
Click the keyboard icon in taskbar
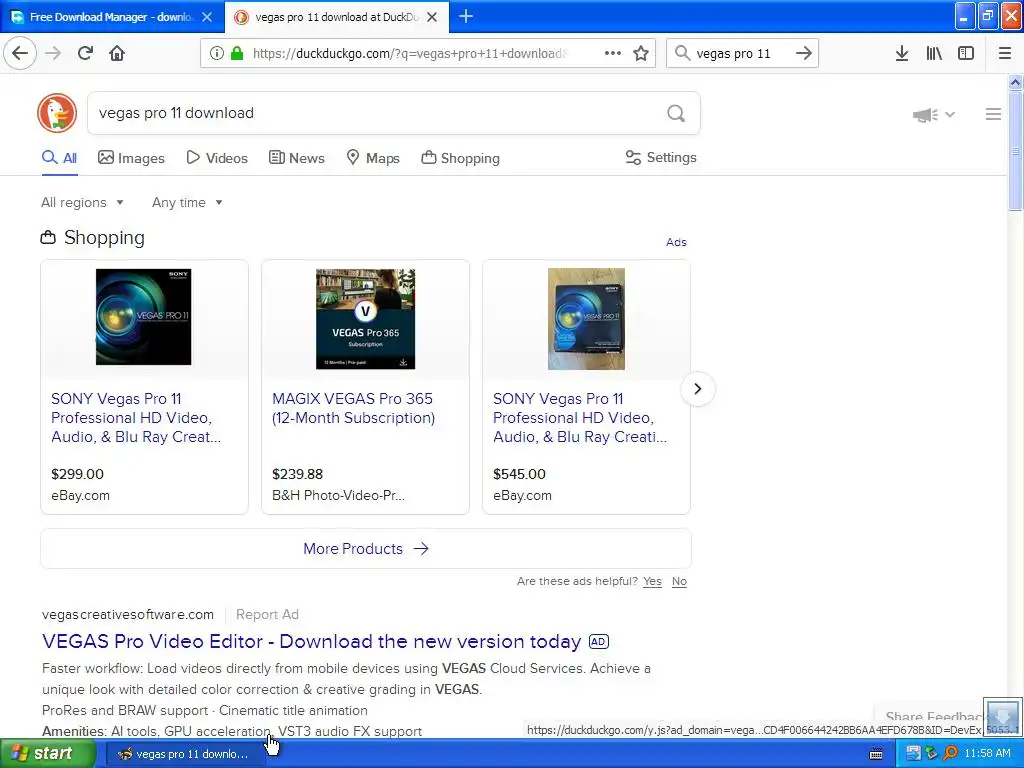876,754
